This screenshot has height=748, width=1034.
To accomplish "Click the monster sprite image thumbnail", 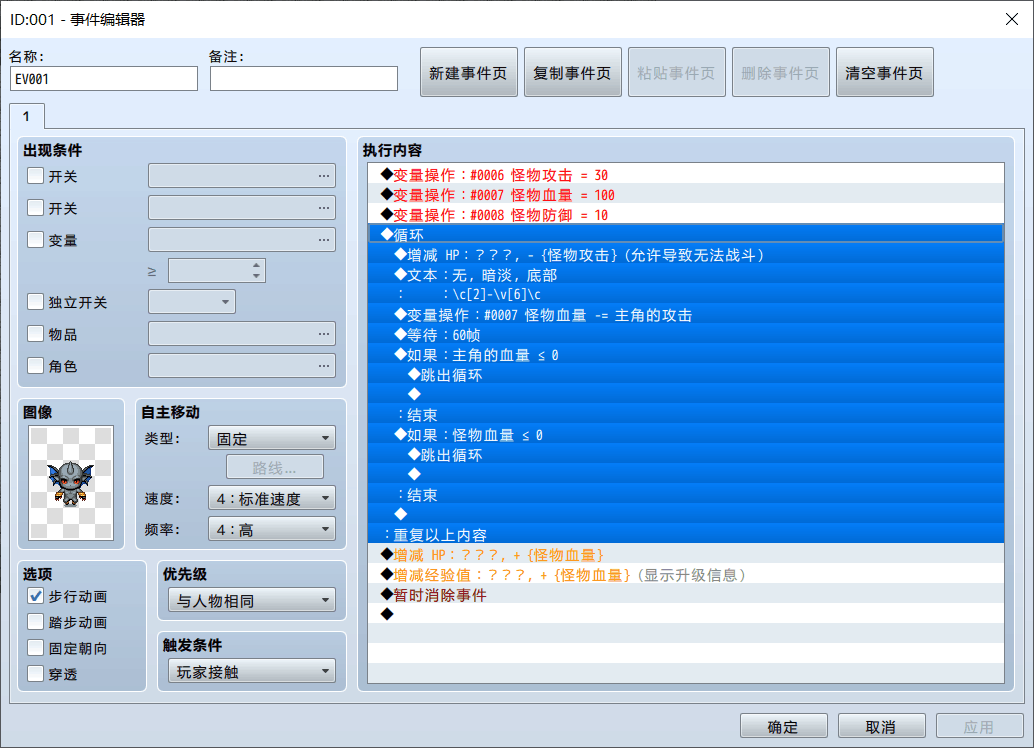I will pos(71,483).
